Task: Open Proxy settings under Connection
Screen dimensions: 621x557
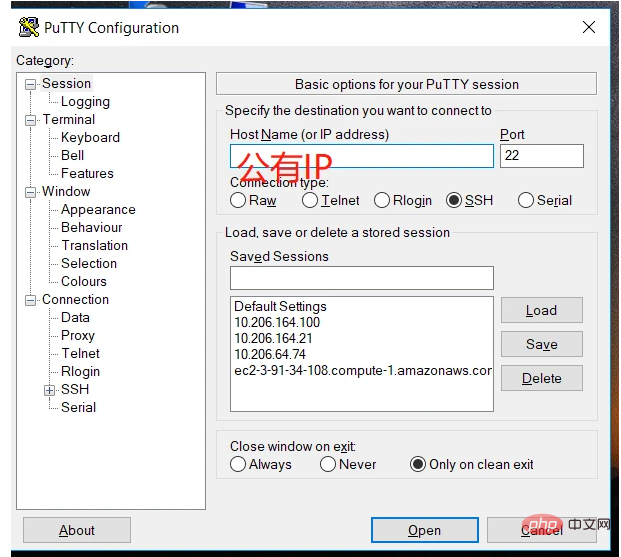Action: click(77, 336)
